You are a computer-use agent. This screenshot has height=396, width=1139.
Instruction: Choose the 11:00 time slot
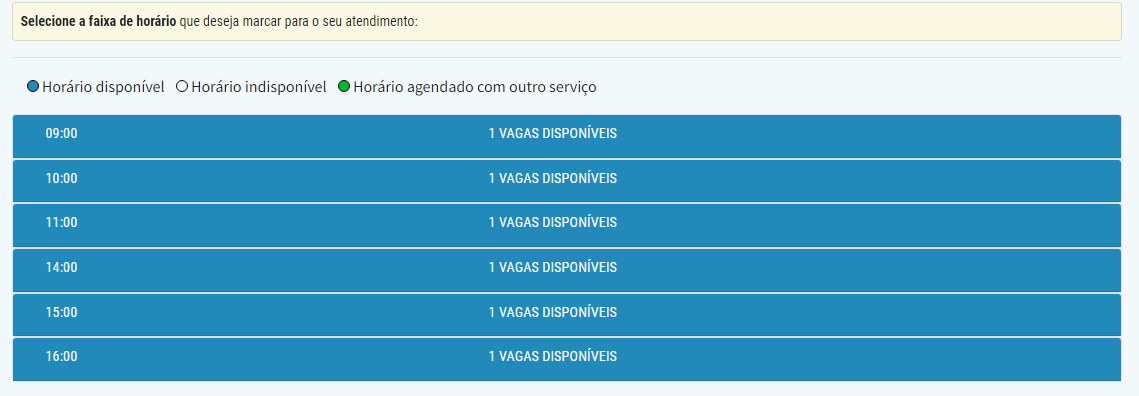pyautogui.click(x=567, y=225)
